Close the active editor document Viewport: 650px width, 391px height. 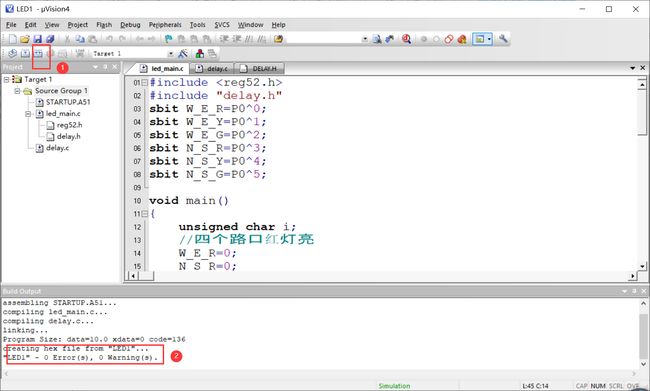point(643,68)
